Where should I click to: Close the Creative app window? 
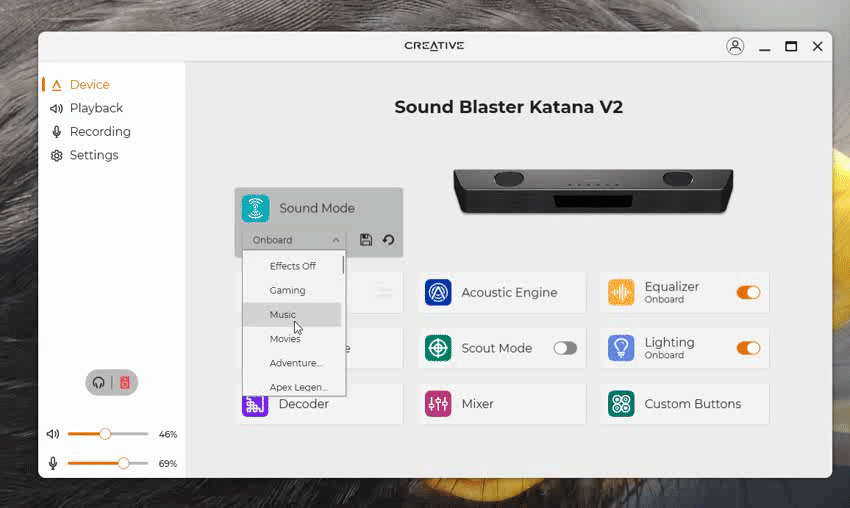817,47
